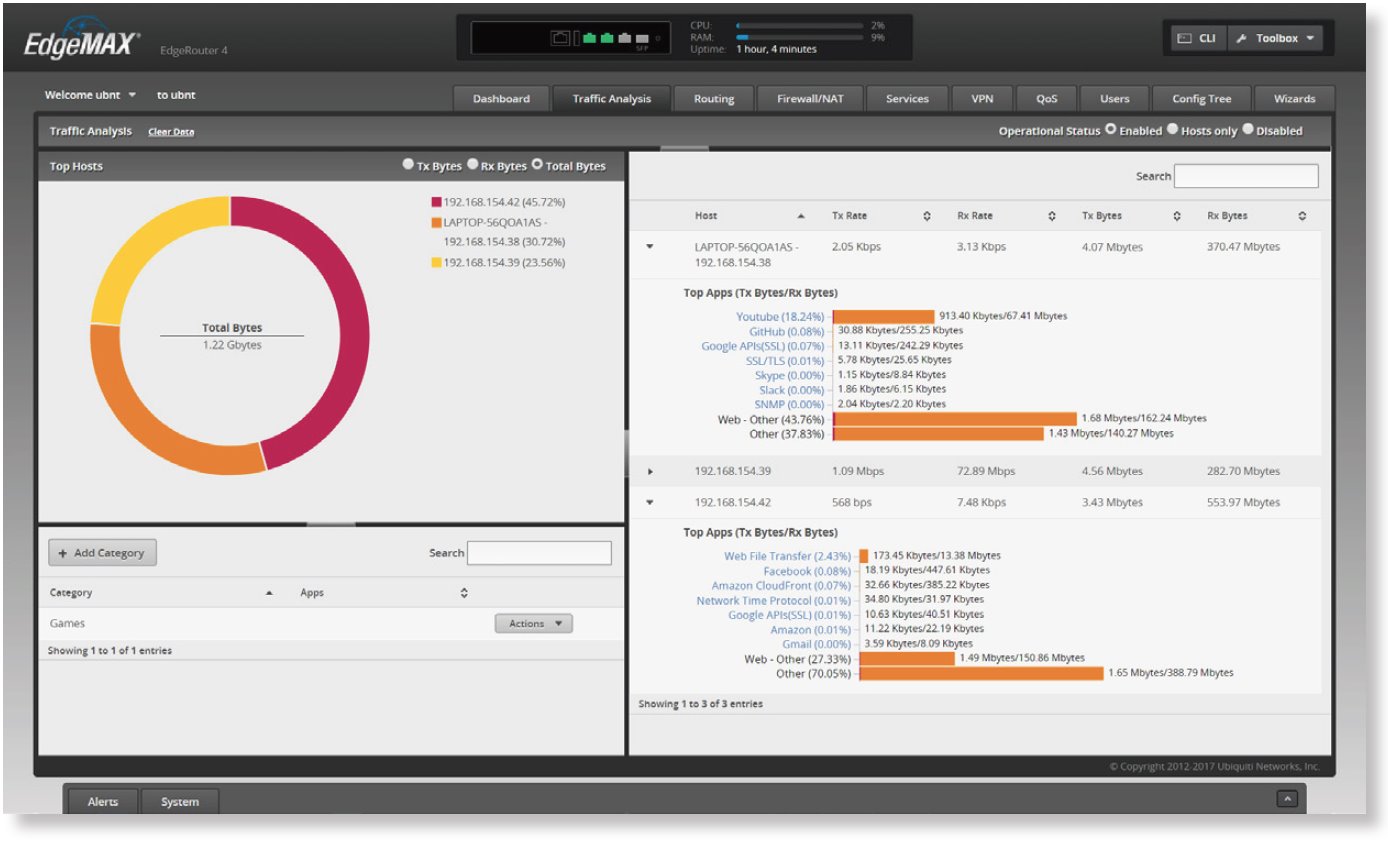Sort by Tx Rate column arrows
Viewport: 1388px width, 841px height.
coord(927,216)
